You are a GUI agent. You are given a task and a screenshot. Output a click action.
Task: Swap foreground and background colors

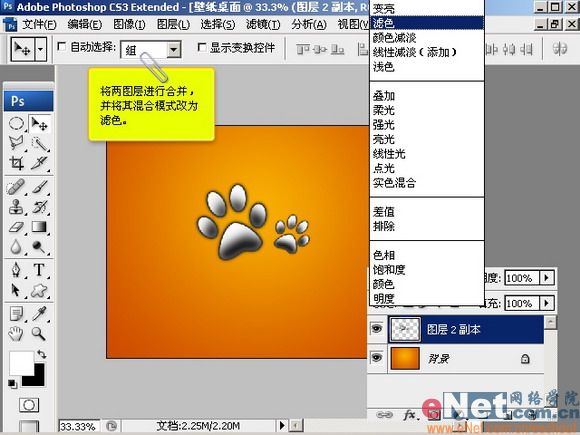pyautogui.click(x=42, y=354)
